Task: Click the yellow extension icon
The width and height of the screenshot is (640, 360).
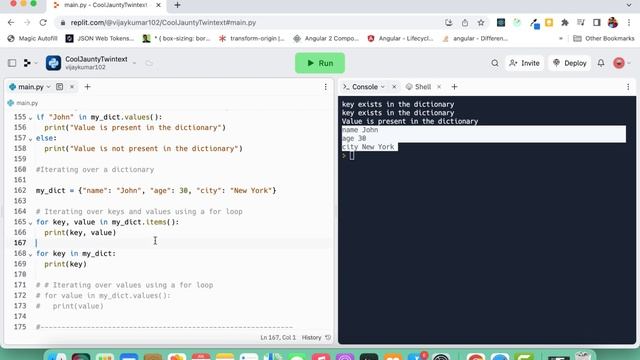Action: [x=549, y=22]
